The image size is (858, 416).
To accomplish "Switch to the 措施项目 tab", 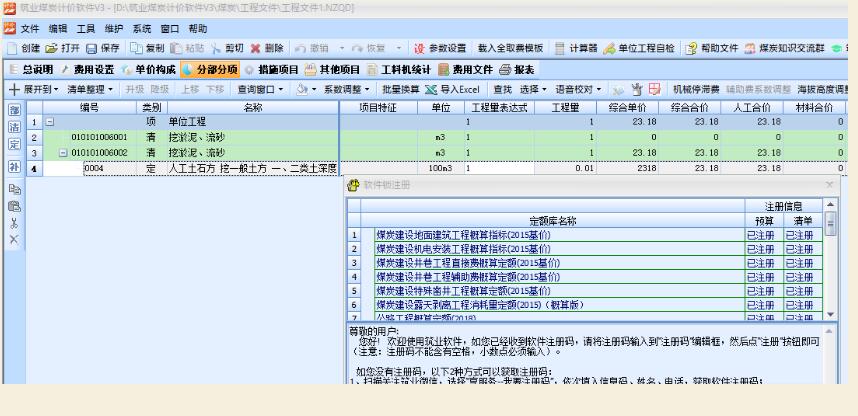I will coord(271,70).
